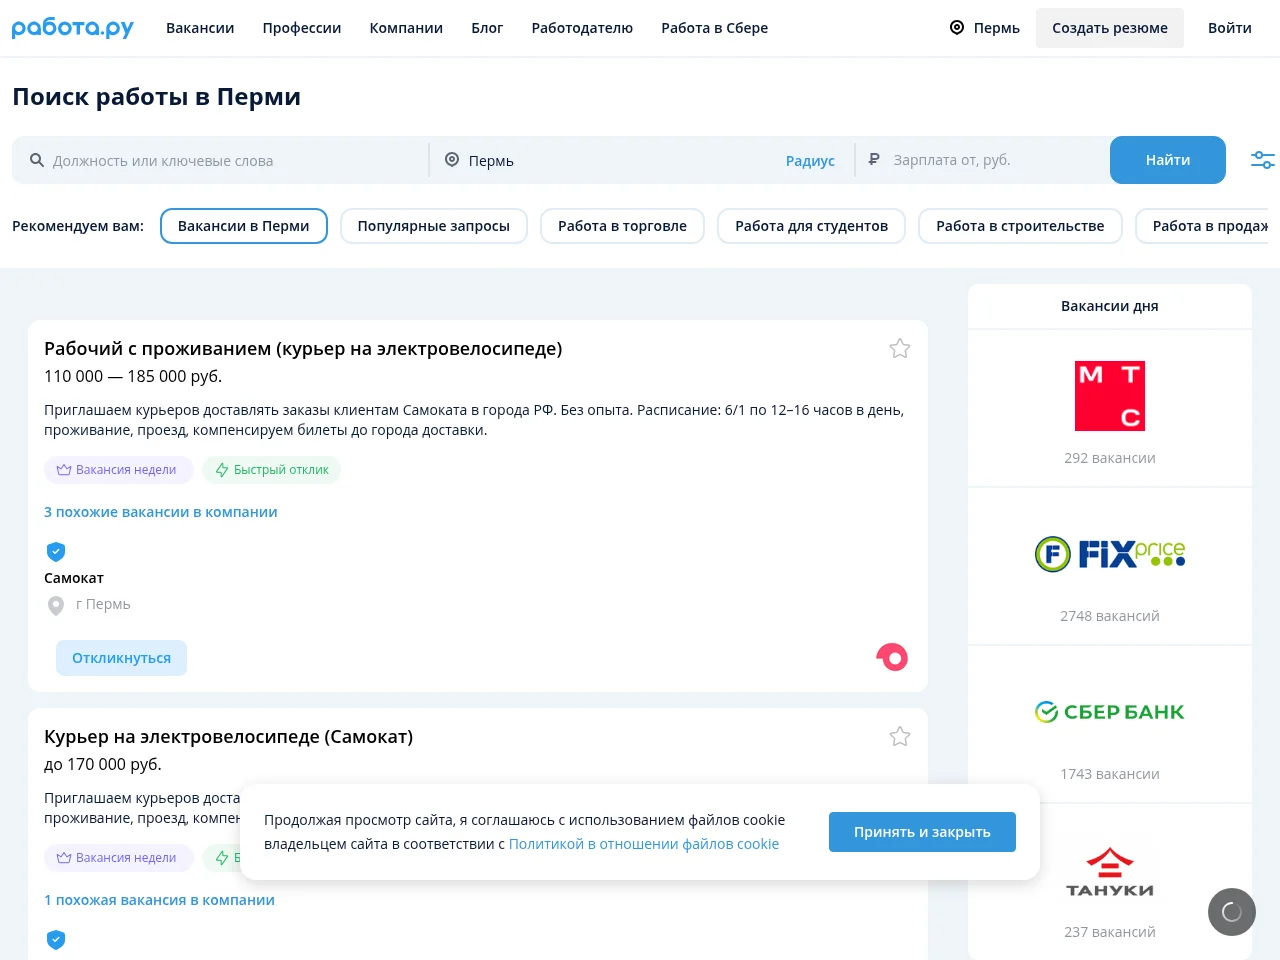The image size is (1280, 960).
Task: Open the Блог menu item
Action: 487,28
